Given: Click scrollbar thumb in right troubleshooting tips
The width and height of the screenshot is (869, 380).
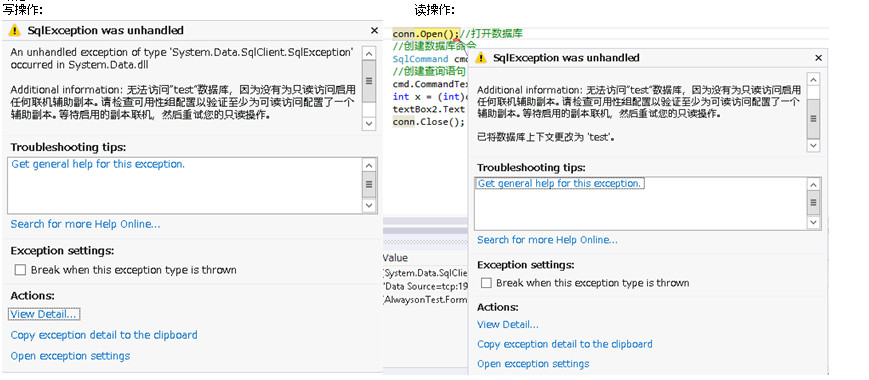Looking at the screenshot, I should [813, 202].
